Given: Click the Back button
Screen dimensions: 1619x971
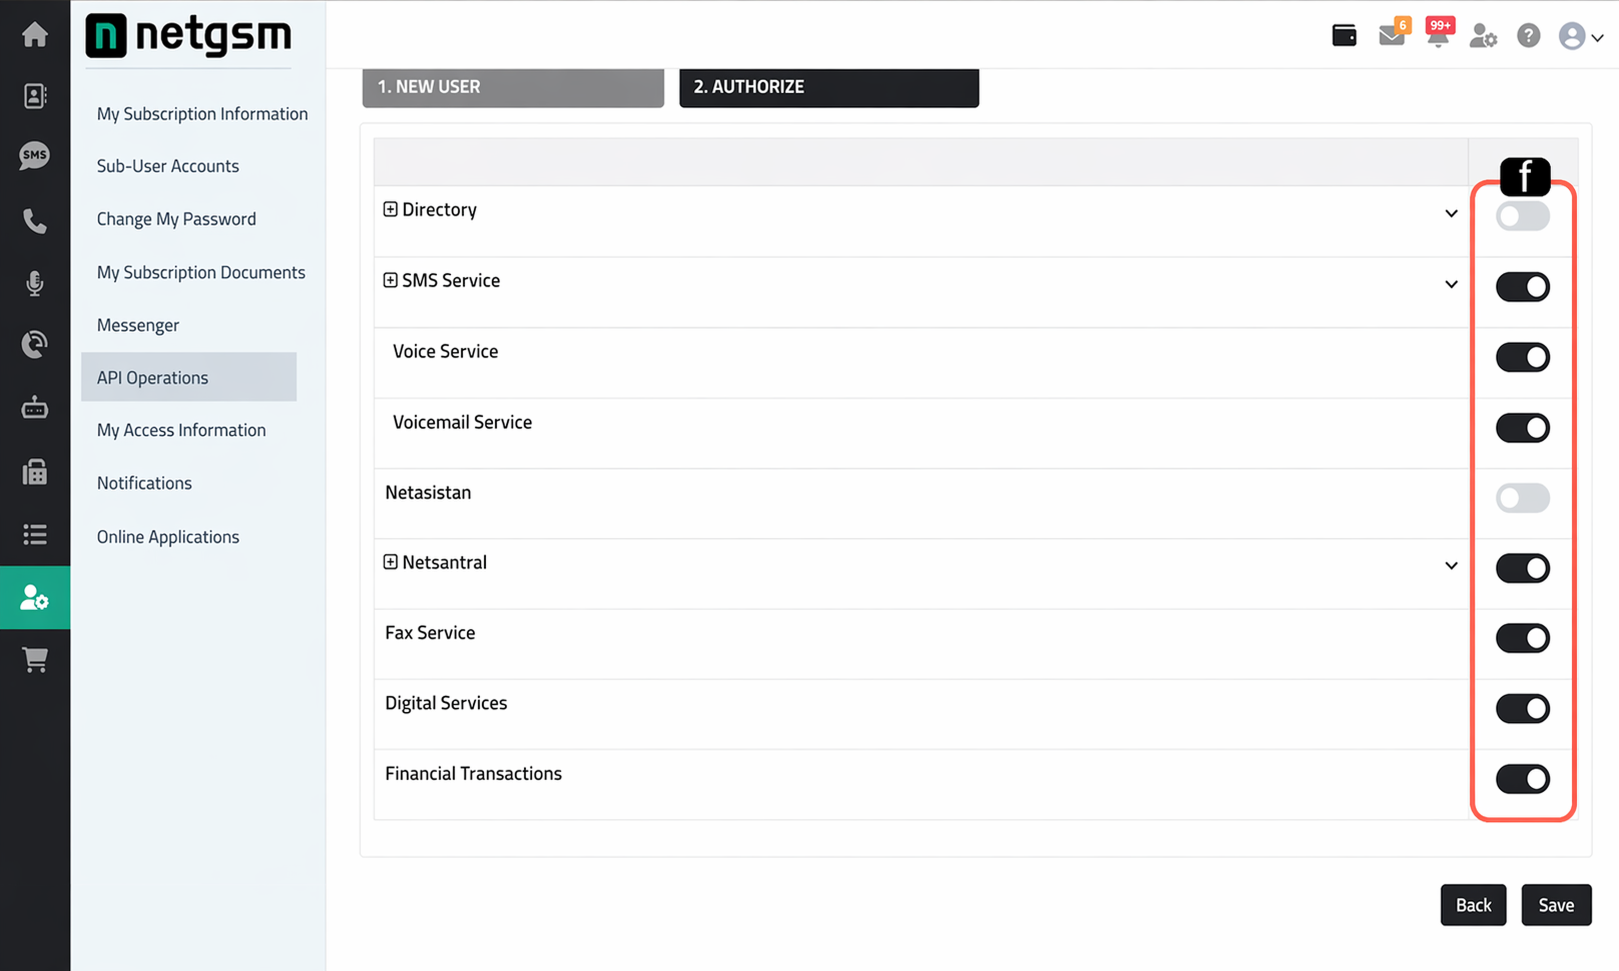Looking at the screenshot, I should pos(1473,905).
